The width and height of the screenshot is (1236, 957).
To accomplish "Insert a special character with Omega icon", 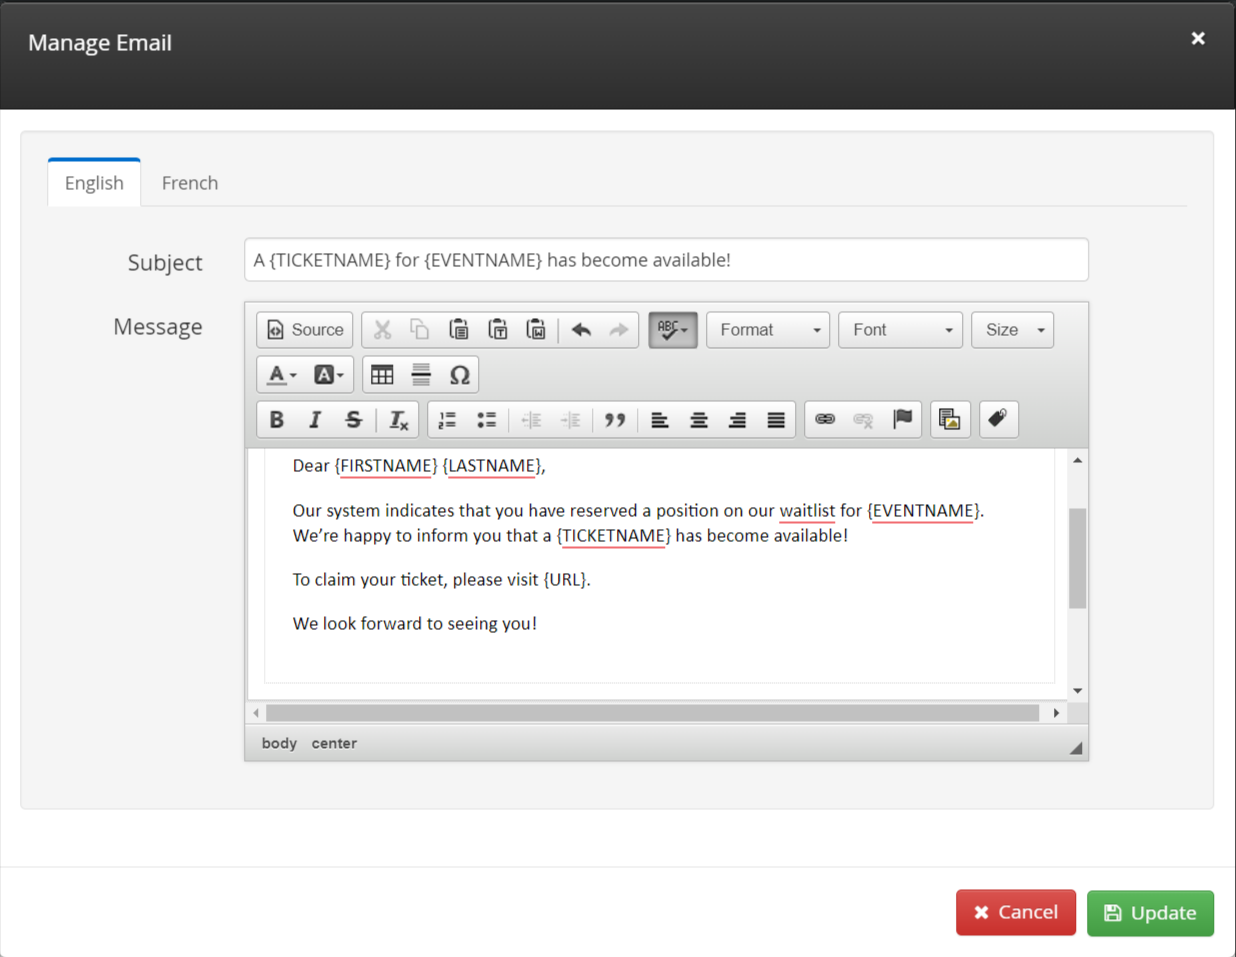I will (459, 375).
